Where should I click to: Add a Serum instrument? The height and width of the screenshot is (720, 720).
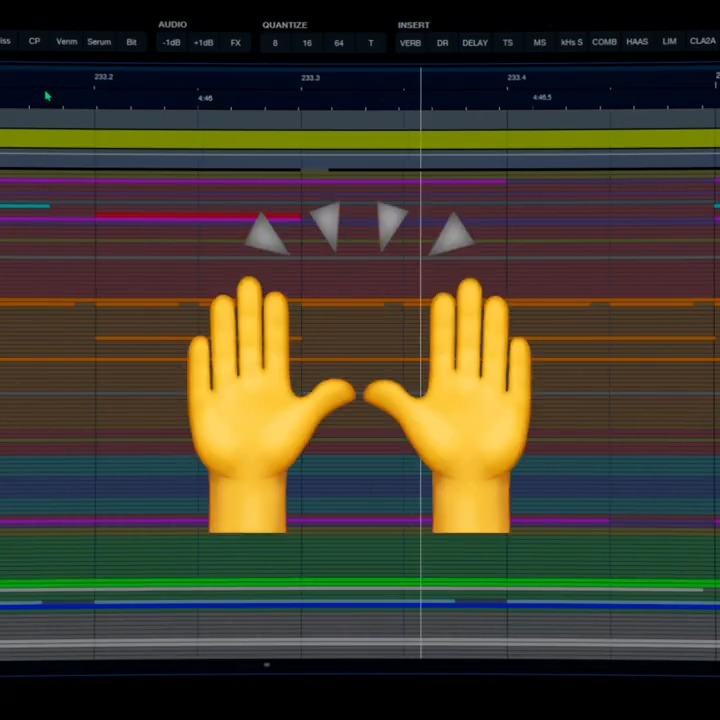click(x=99, y=42)
